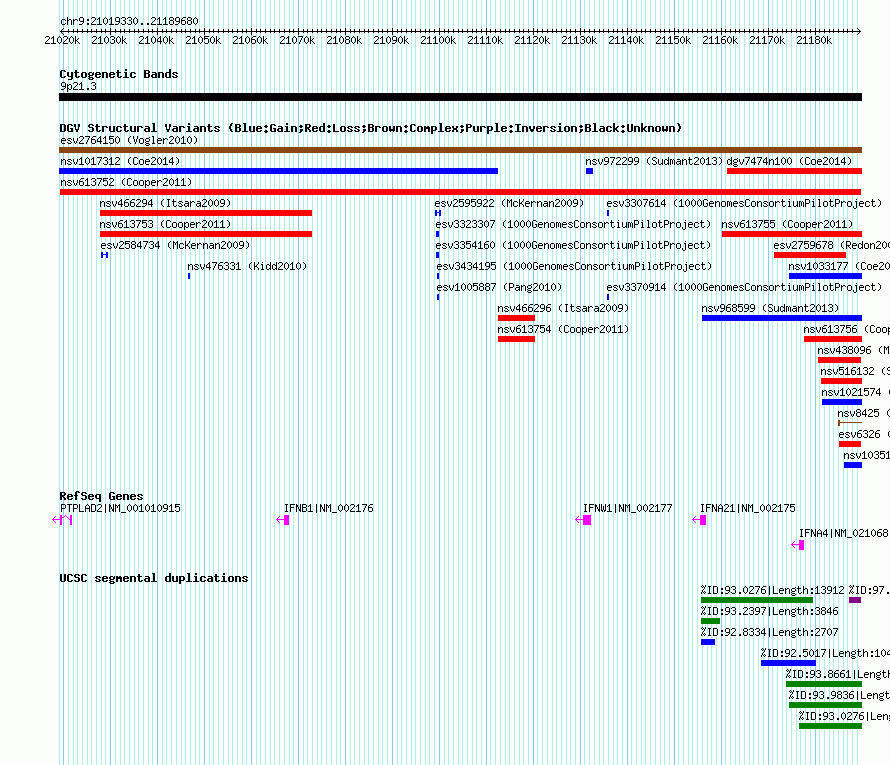Click the thin brown nsv8425 variant line

850,423
